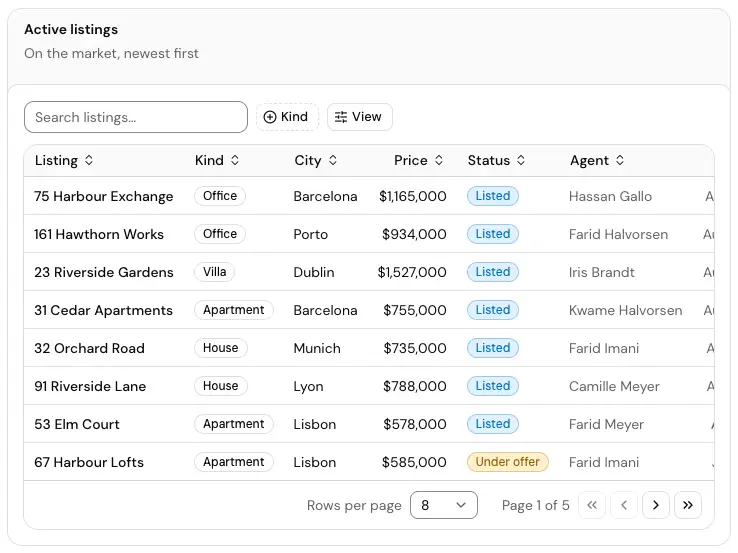Image resolution: width=738 pixels, height=553 pixels.
Task: Click the price $755,000
Action: click(x=415, y=310)
